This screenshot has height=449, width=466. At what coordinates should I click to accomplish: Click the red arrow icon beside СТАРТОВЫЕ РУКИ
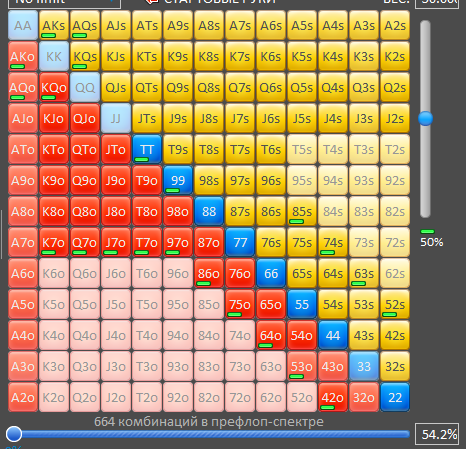pyautogui.click(x=152, y=2)
